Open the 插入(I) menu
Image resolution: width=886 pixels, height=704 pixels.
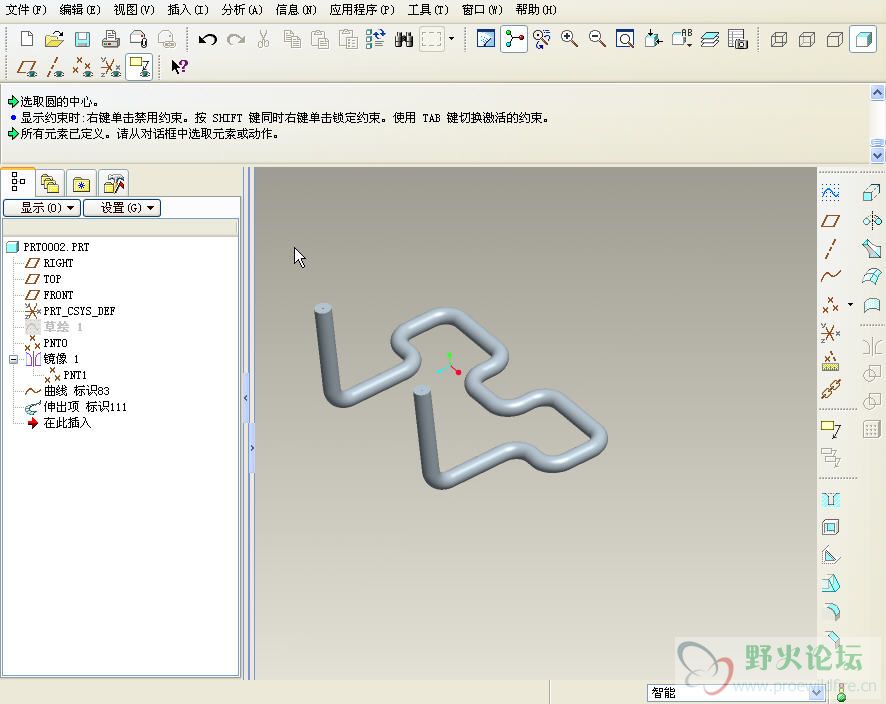pyautogui.click(x=188, y=10)
